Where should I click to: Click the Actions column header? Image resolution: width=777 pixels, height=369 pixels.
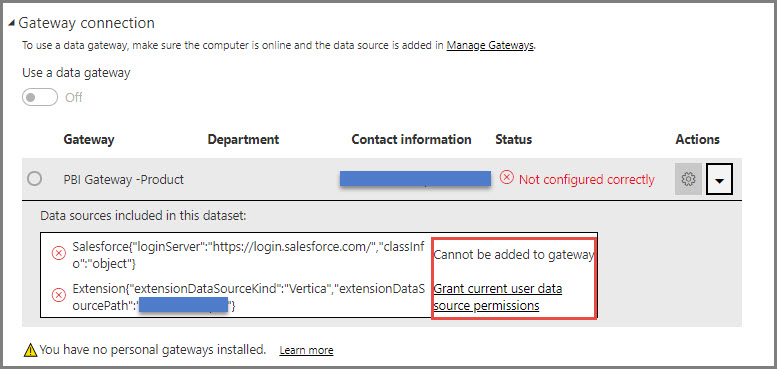697,140
